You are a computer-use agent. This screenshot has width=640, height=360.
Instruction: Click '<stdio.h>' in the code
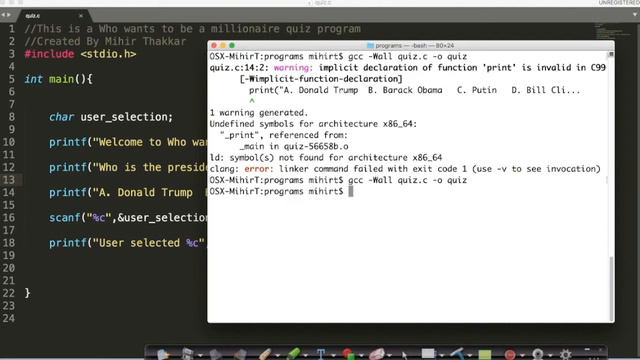(108, 54)
